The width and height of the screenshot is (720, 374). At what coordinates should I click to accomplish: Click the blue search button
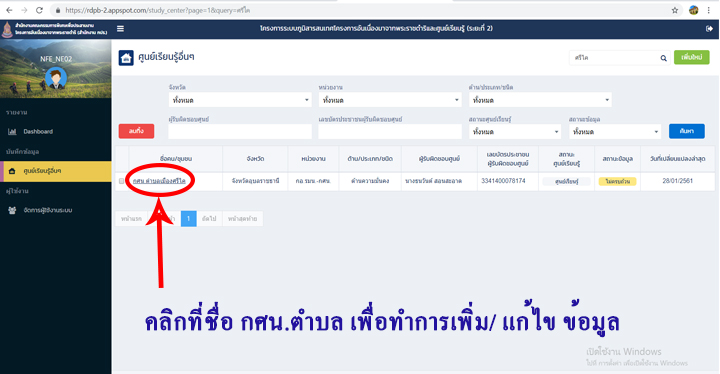(686, 131)
